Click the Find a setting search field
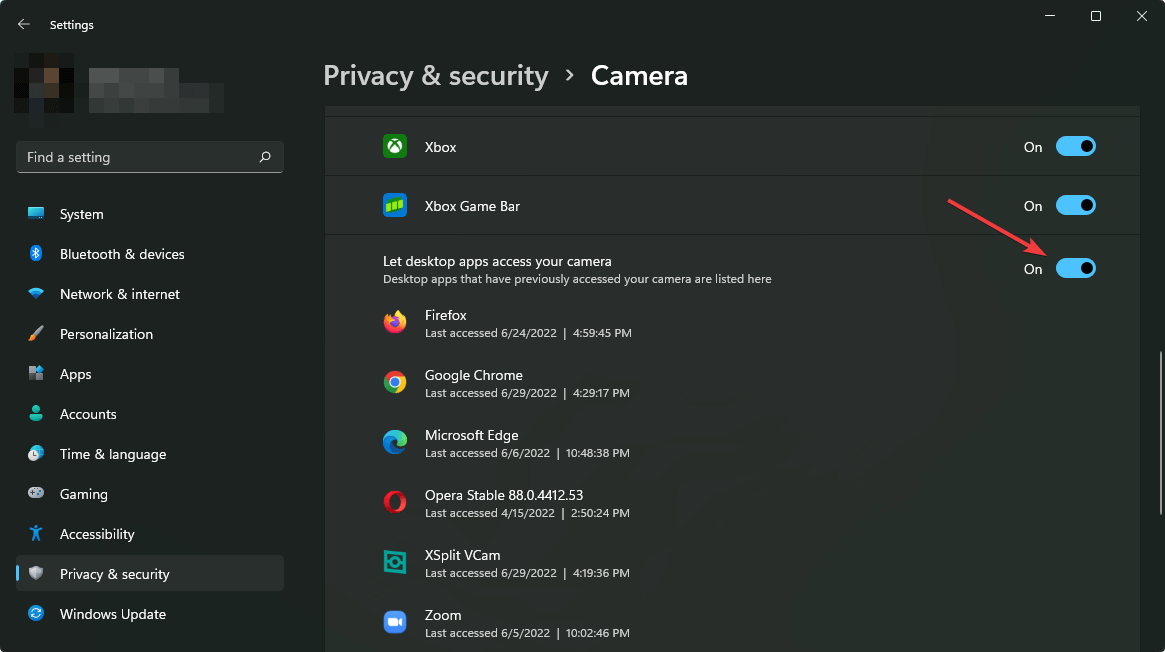 coord(149,156)
